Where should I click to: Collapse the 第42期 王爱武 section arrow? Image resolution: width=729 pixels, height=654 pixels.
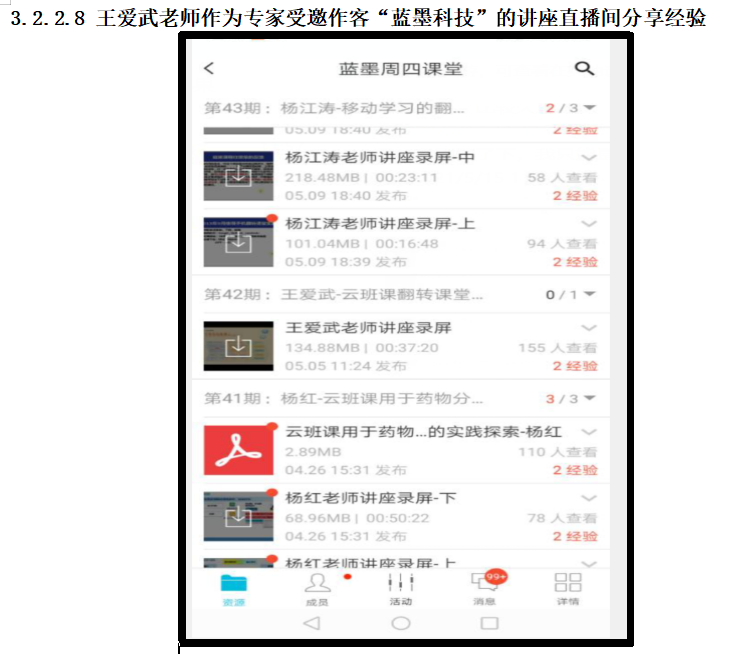click(590, 295)
